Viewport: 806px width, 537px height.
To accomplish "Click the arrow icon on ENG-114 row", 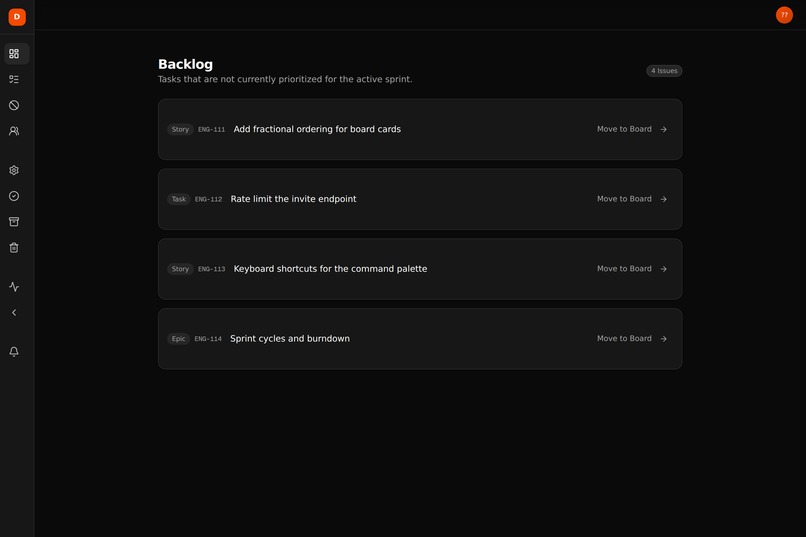I will tap(664, 339).
